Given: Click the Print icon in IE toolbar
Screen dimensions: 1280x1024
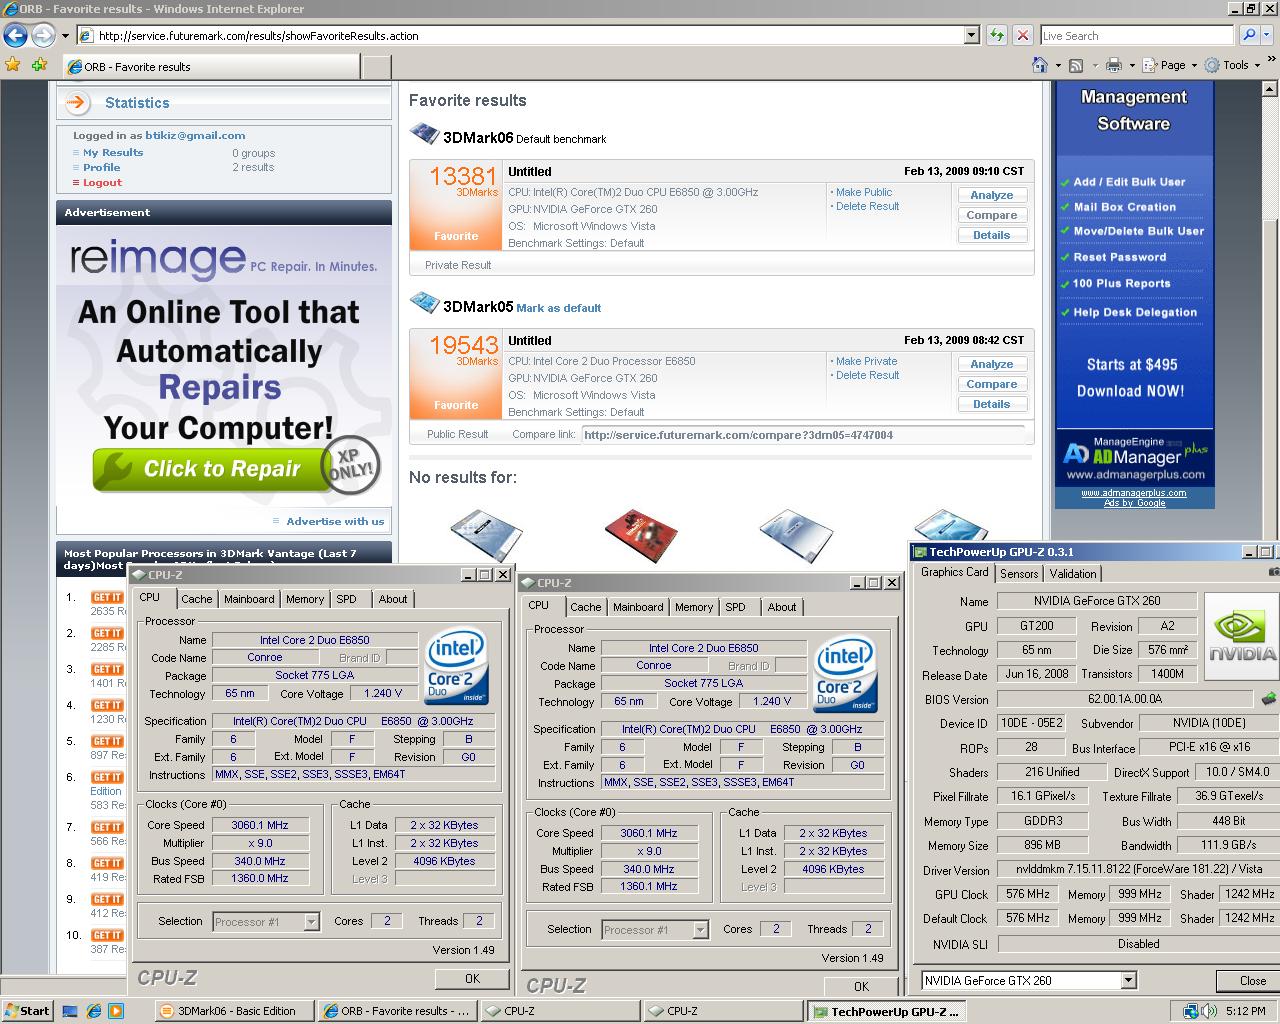Looking at the screenshot, I should click(x=1114, y=65).
